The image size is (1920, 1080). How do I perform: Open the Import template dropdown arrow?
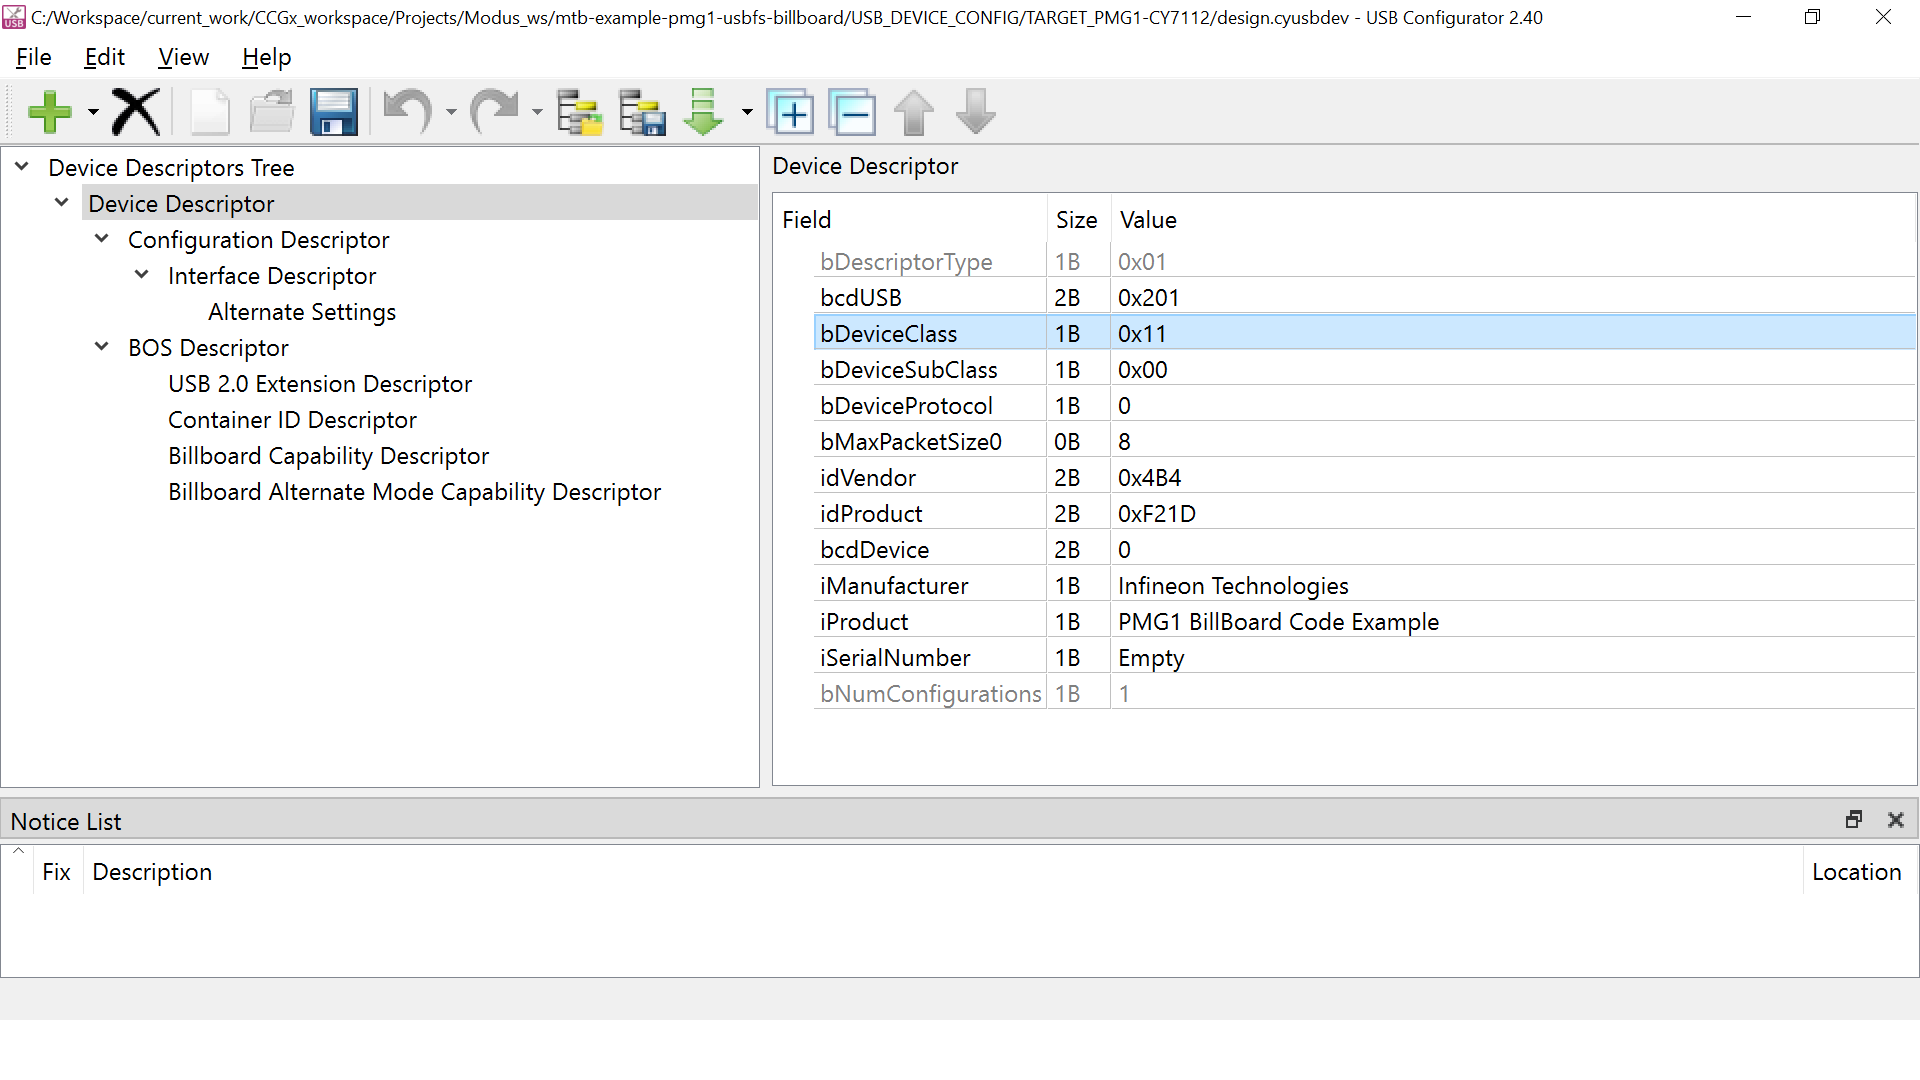(747, 112)
